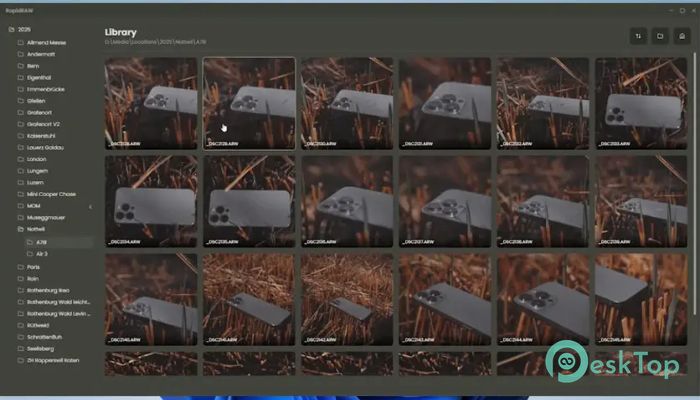Select the Rothenburg Wald leicht... folder
This screenshot has height=400, width=700.
(x=58, y=302)
